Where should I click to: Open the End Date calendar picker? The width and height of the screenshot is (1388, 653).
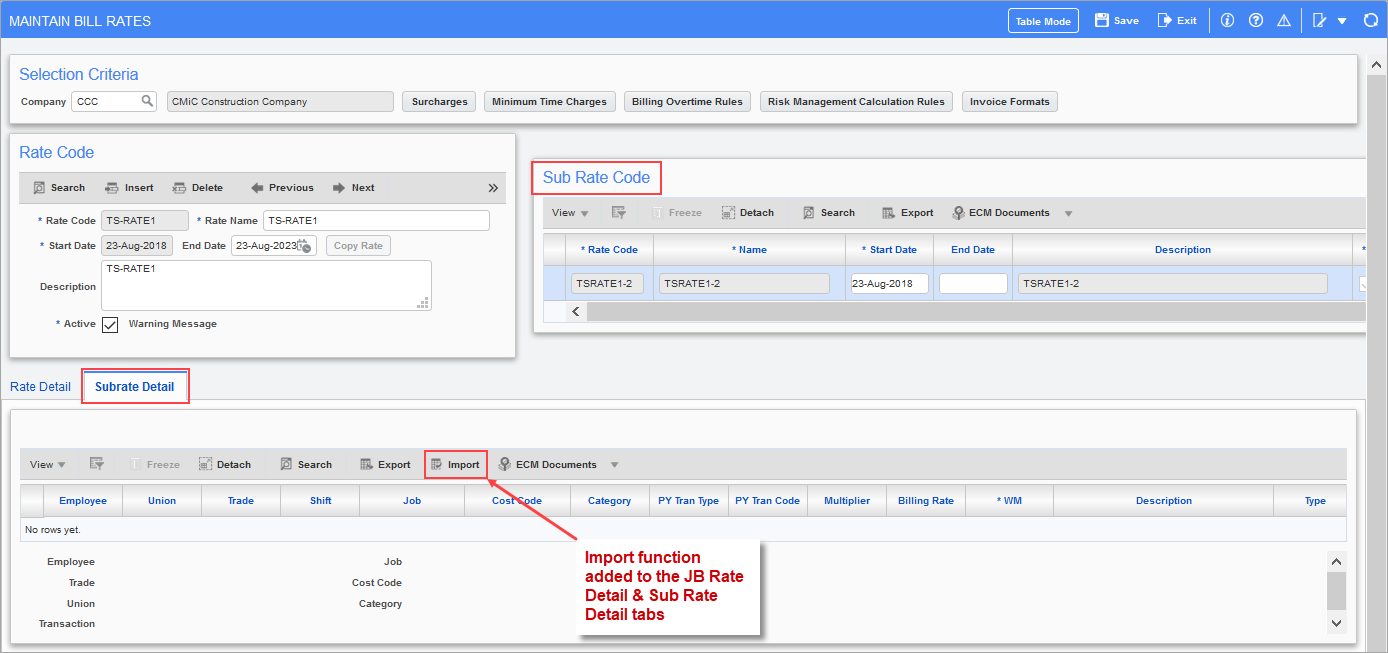305,246
